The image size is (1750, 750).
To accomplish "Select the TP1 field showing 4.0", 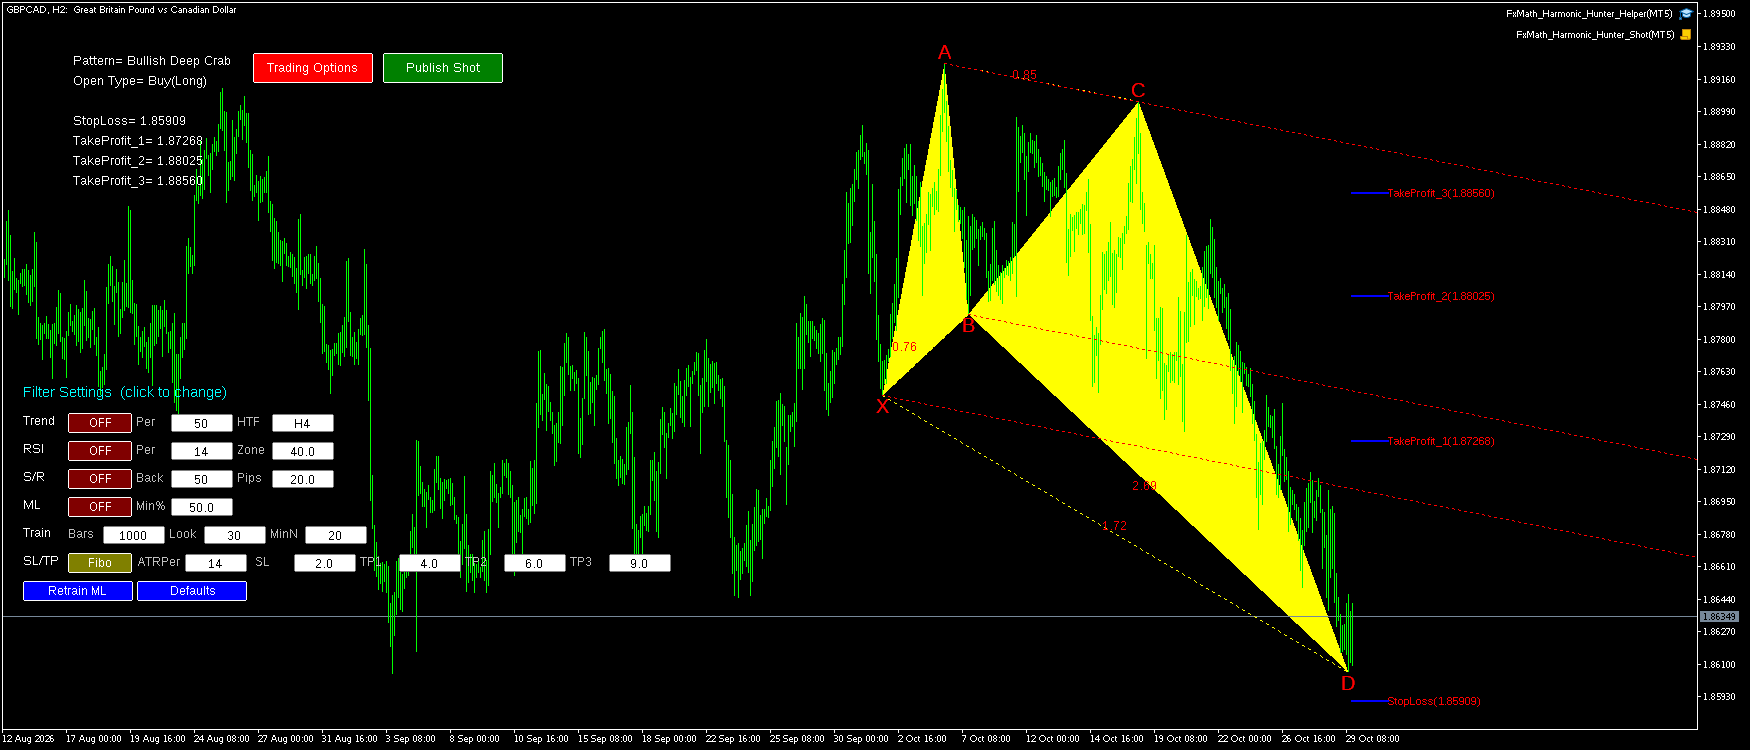I will tap(430, 563).
